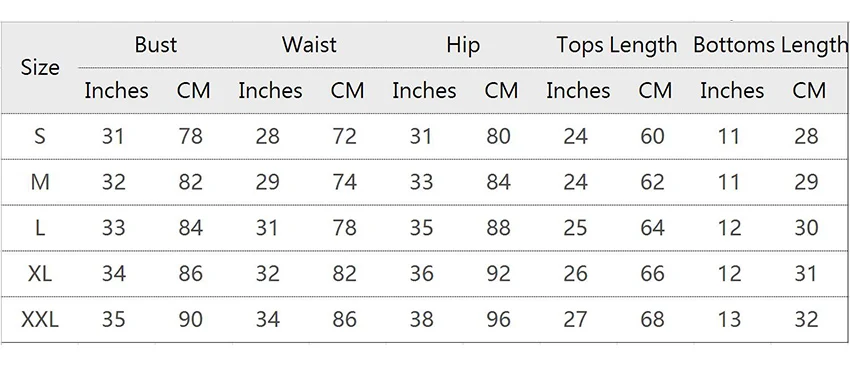Select XL tops length value 66
The height and width of the screenshot is (373, 850).
pos(652,274)
